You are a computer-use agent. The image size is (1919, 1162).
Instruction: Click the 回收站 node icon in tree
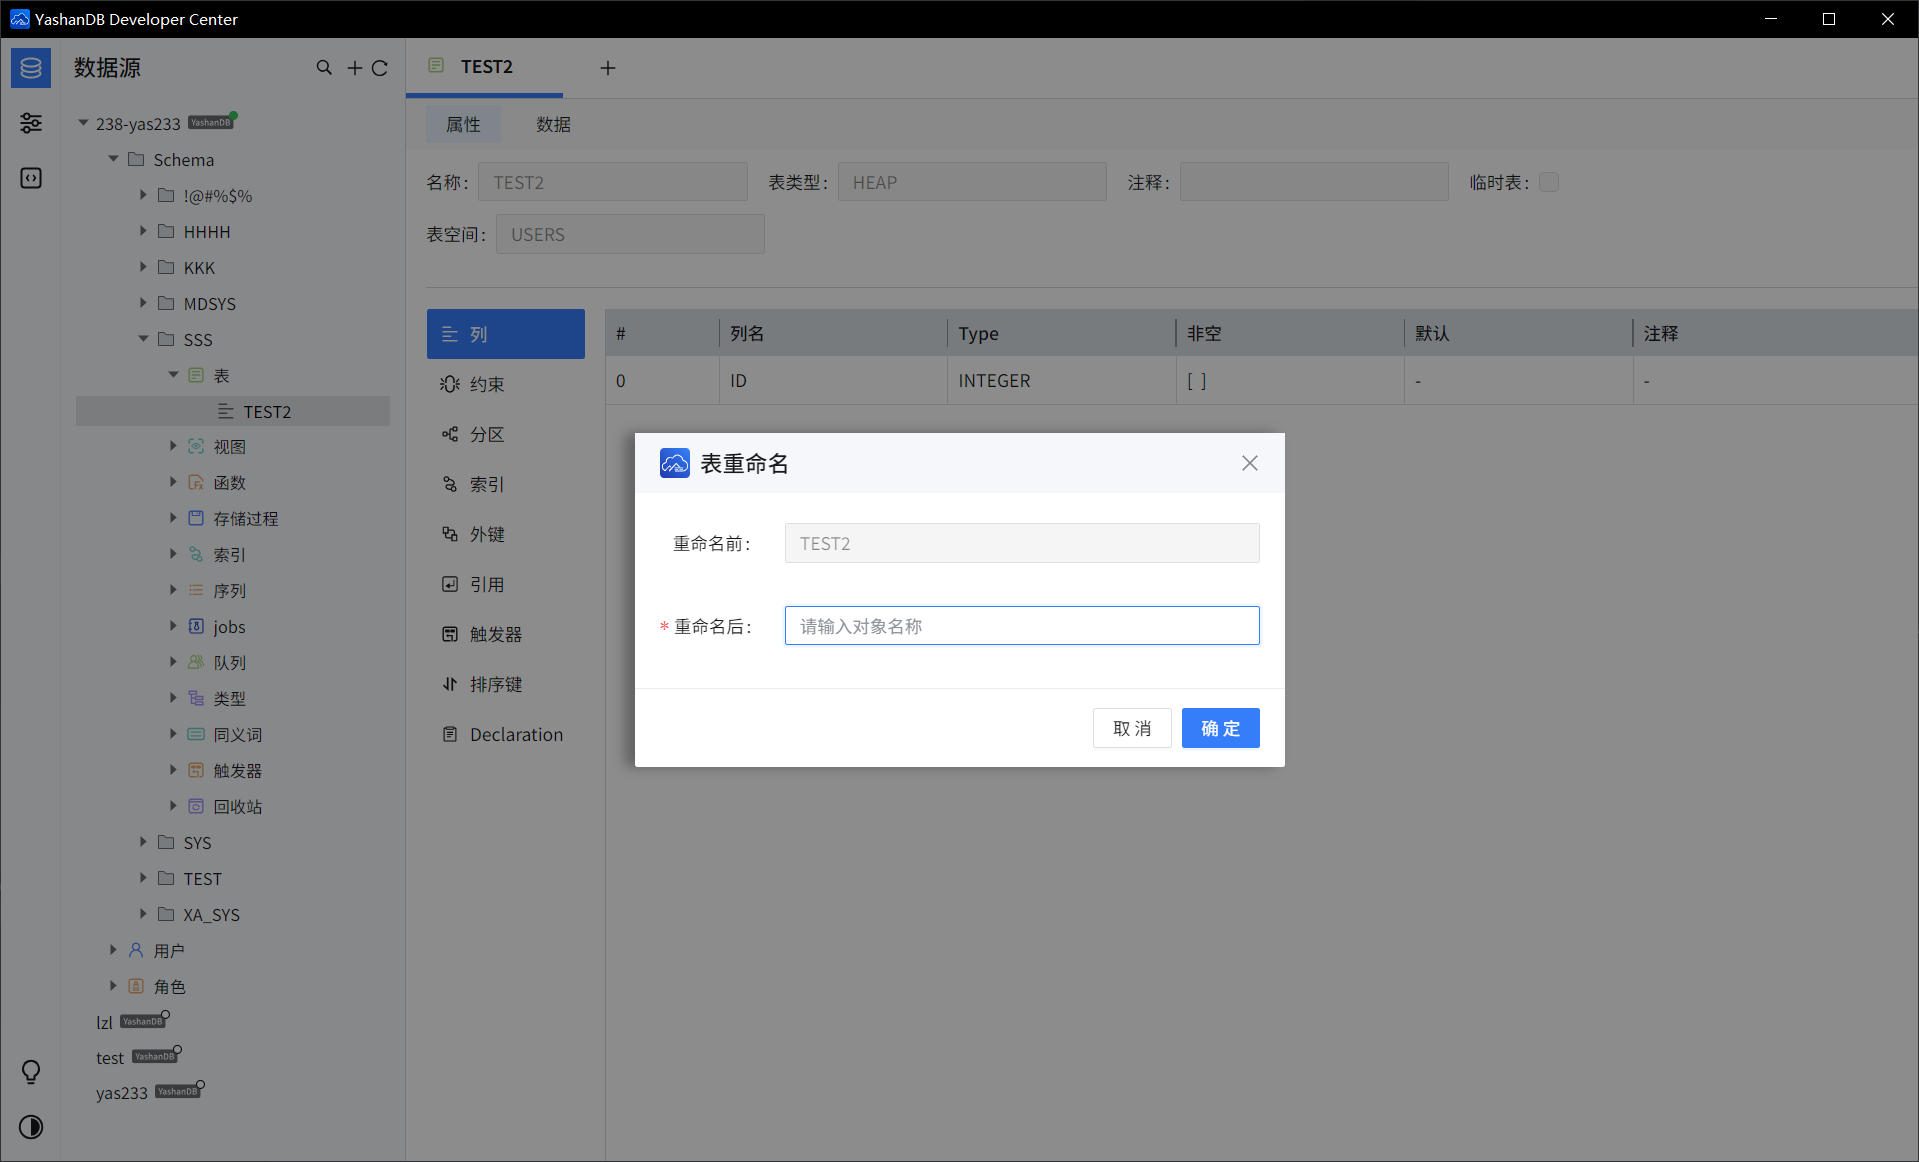[196, 806]
